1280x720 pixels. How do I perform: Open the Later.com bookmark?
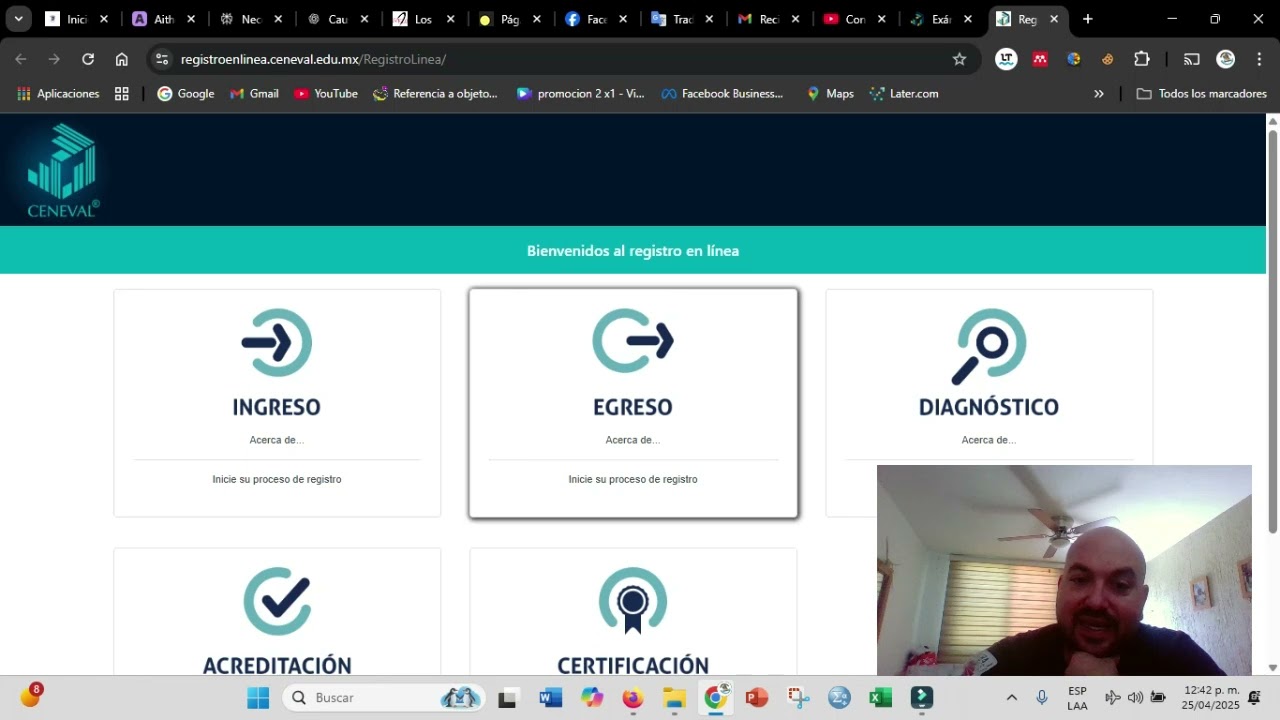pyautogui.click(x=904, y=94)
